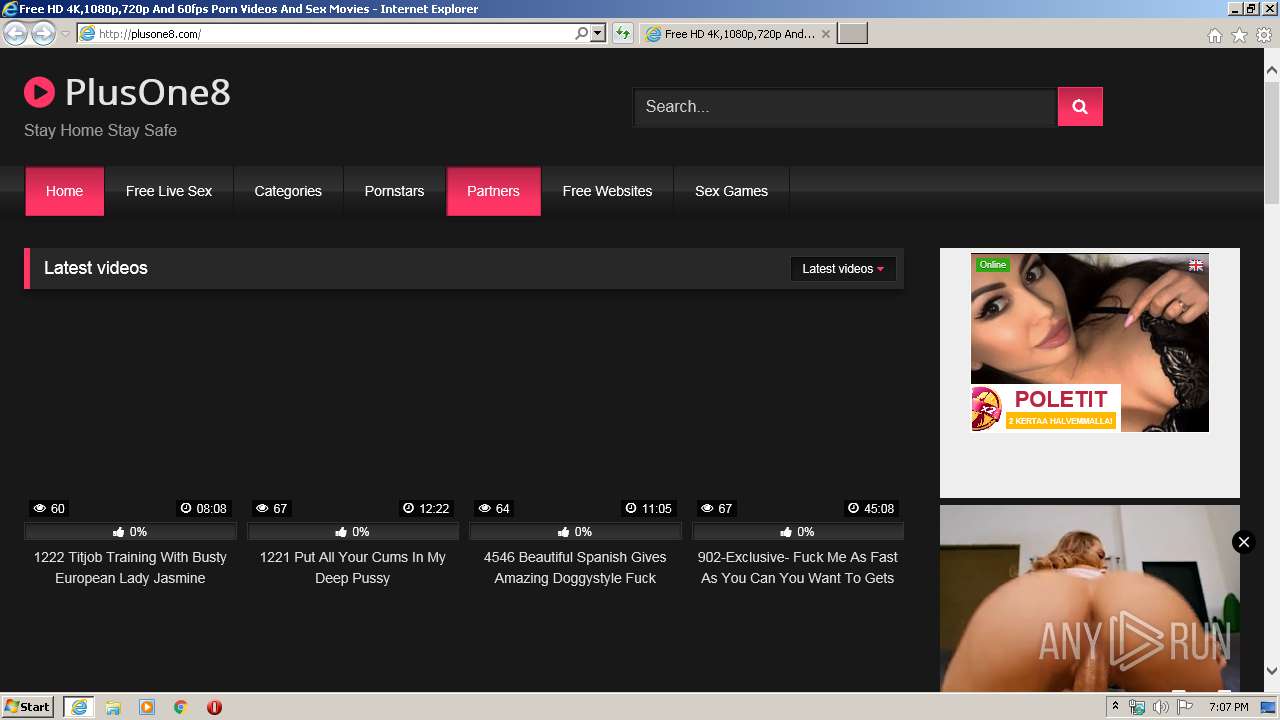Expand the Latest videos sort dropdown
The image size is (1280, 720).
click(843, 268)
